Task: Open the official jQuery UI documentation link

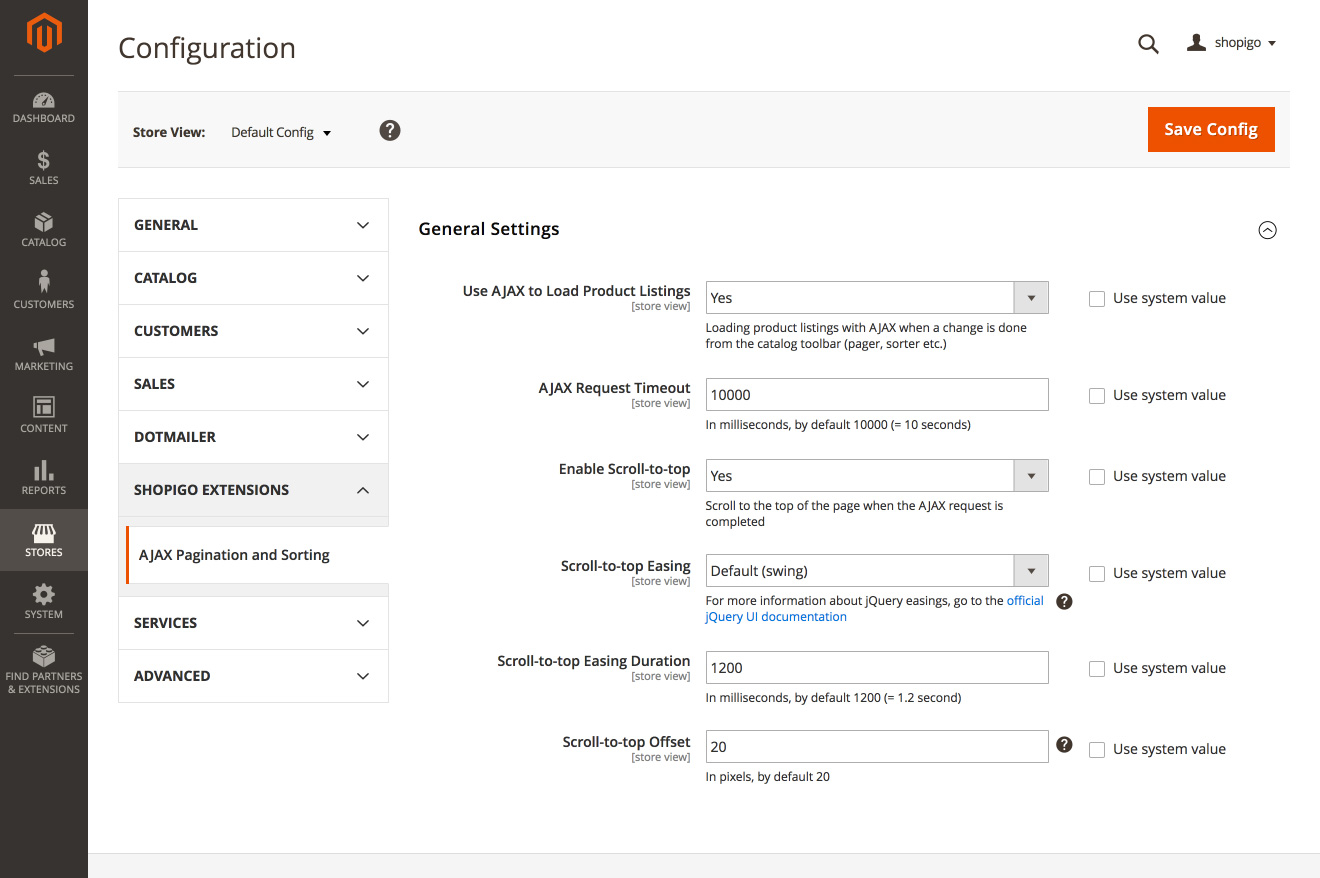Action: click(776, 617)
